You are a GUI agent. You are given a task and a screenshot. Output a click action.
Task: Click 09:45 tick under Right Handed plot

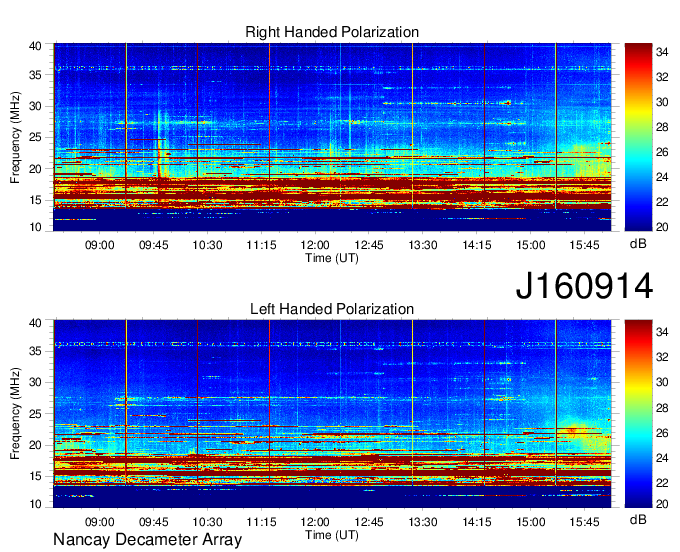(x=154, y=245)
